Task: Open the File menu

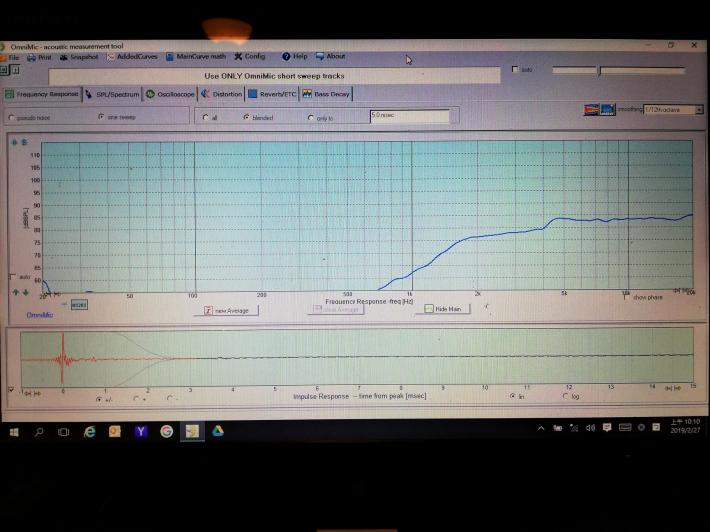Action: pyautogui.click(x=10, y=58)
